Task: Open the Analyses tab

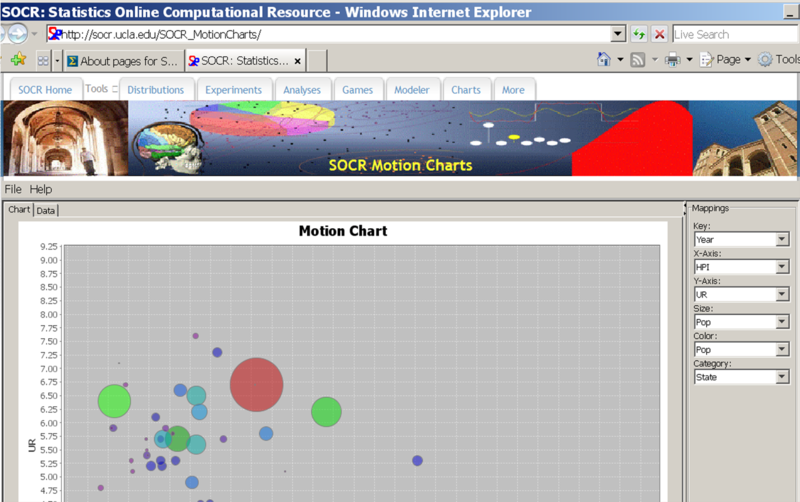Action: point(302,90)
